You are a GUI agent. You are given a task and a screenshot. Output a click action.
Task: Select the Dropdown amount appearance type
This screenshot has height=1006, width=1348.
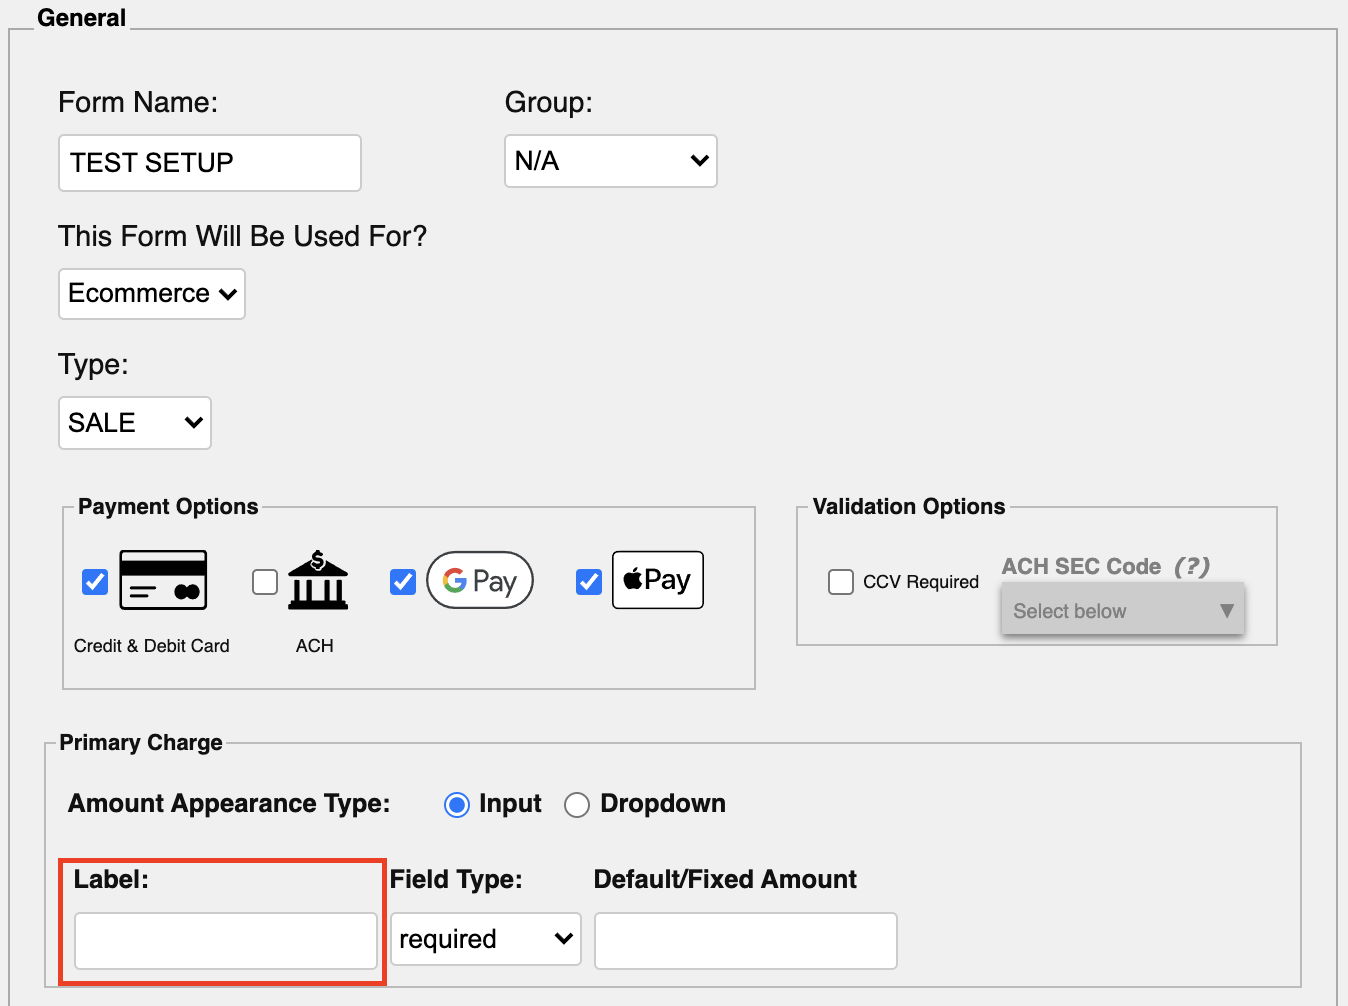(577, 804)
